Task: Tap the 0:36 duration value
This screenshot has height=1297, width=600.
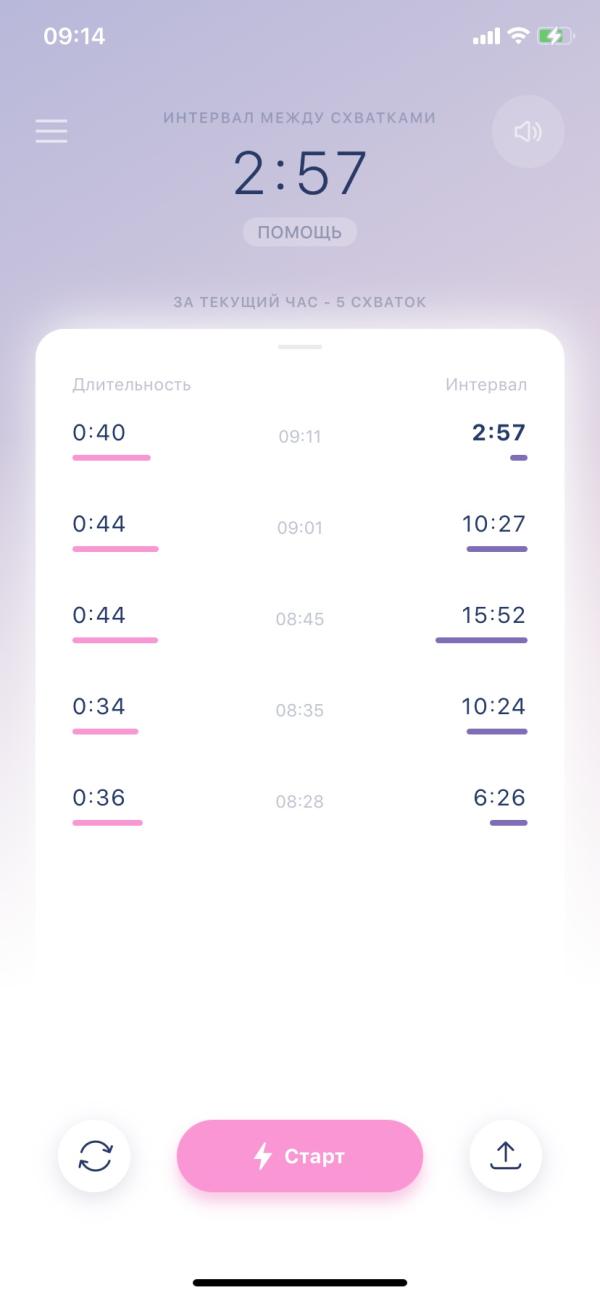Action: point(99,797)
